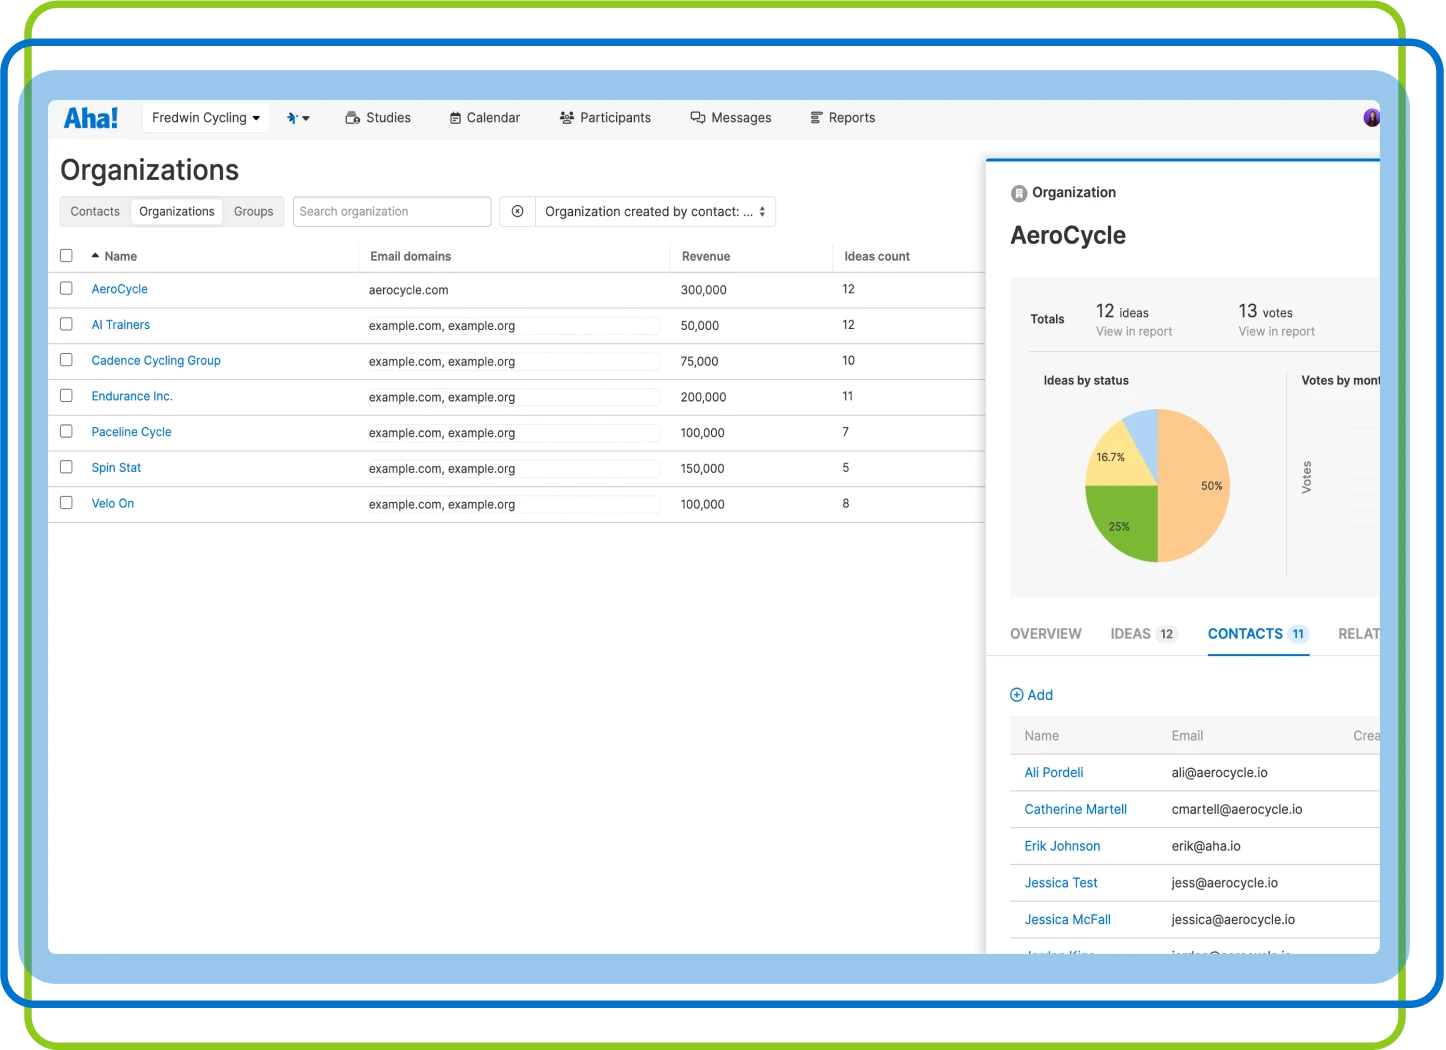Check the AeroCycle row checkbox
Image resolution: width=1446 pixels, height=1050 pixels.
click(x=66, y=288)
